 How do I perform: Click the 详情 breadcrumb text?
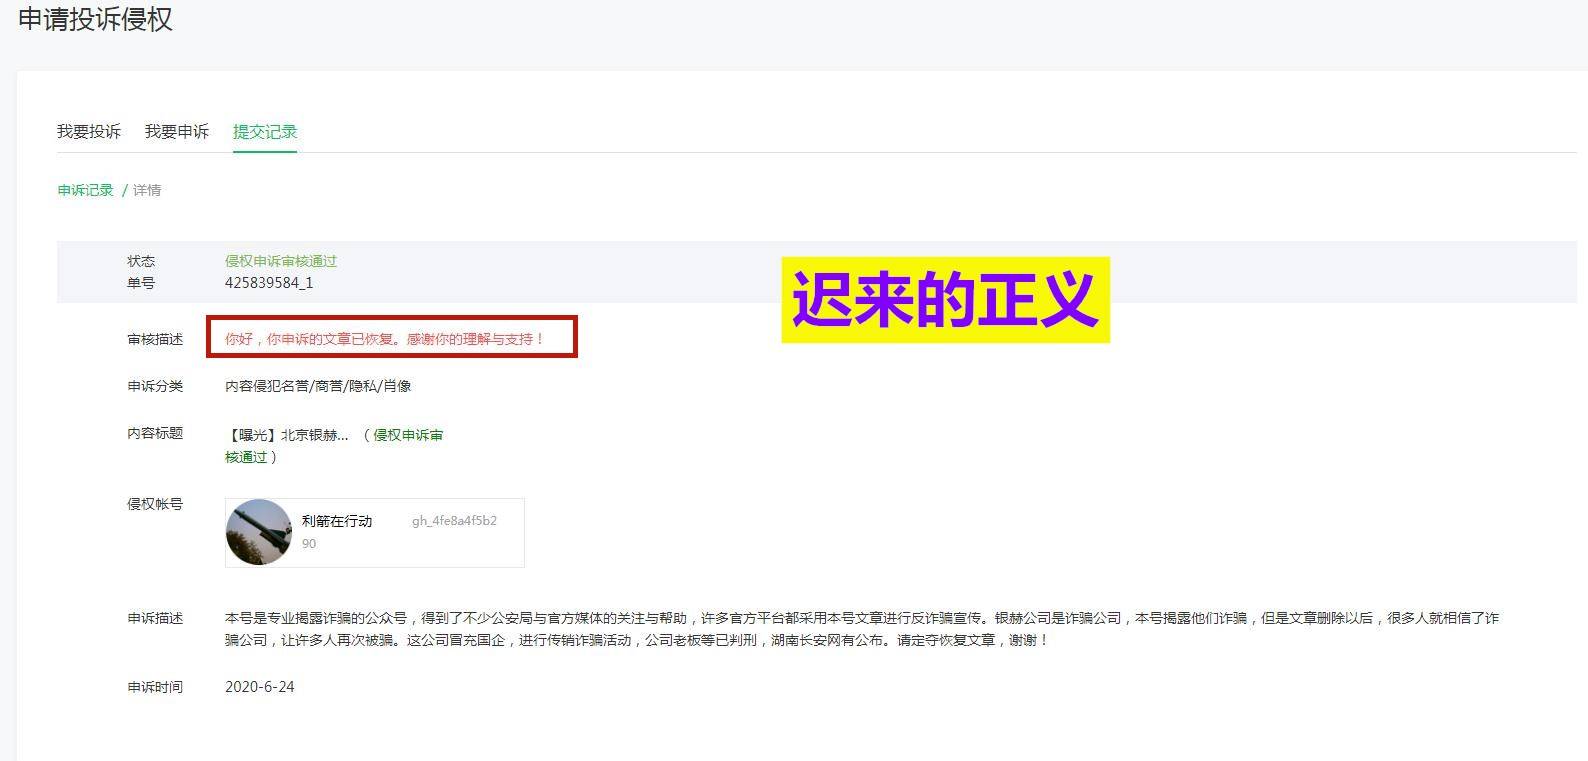[147, 190]
